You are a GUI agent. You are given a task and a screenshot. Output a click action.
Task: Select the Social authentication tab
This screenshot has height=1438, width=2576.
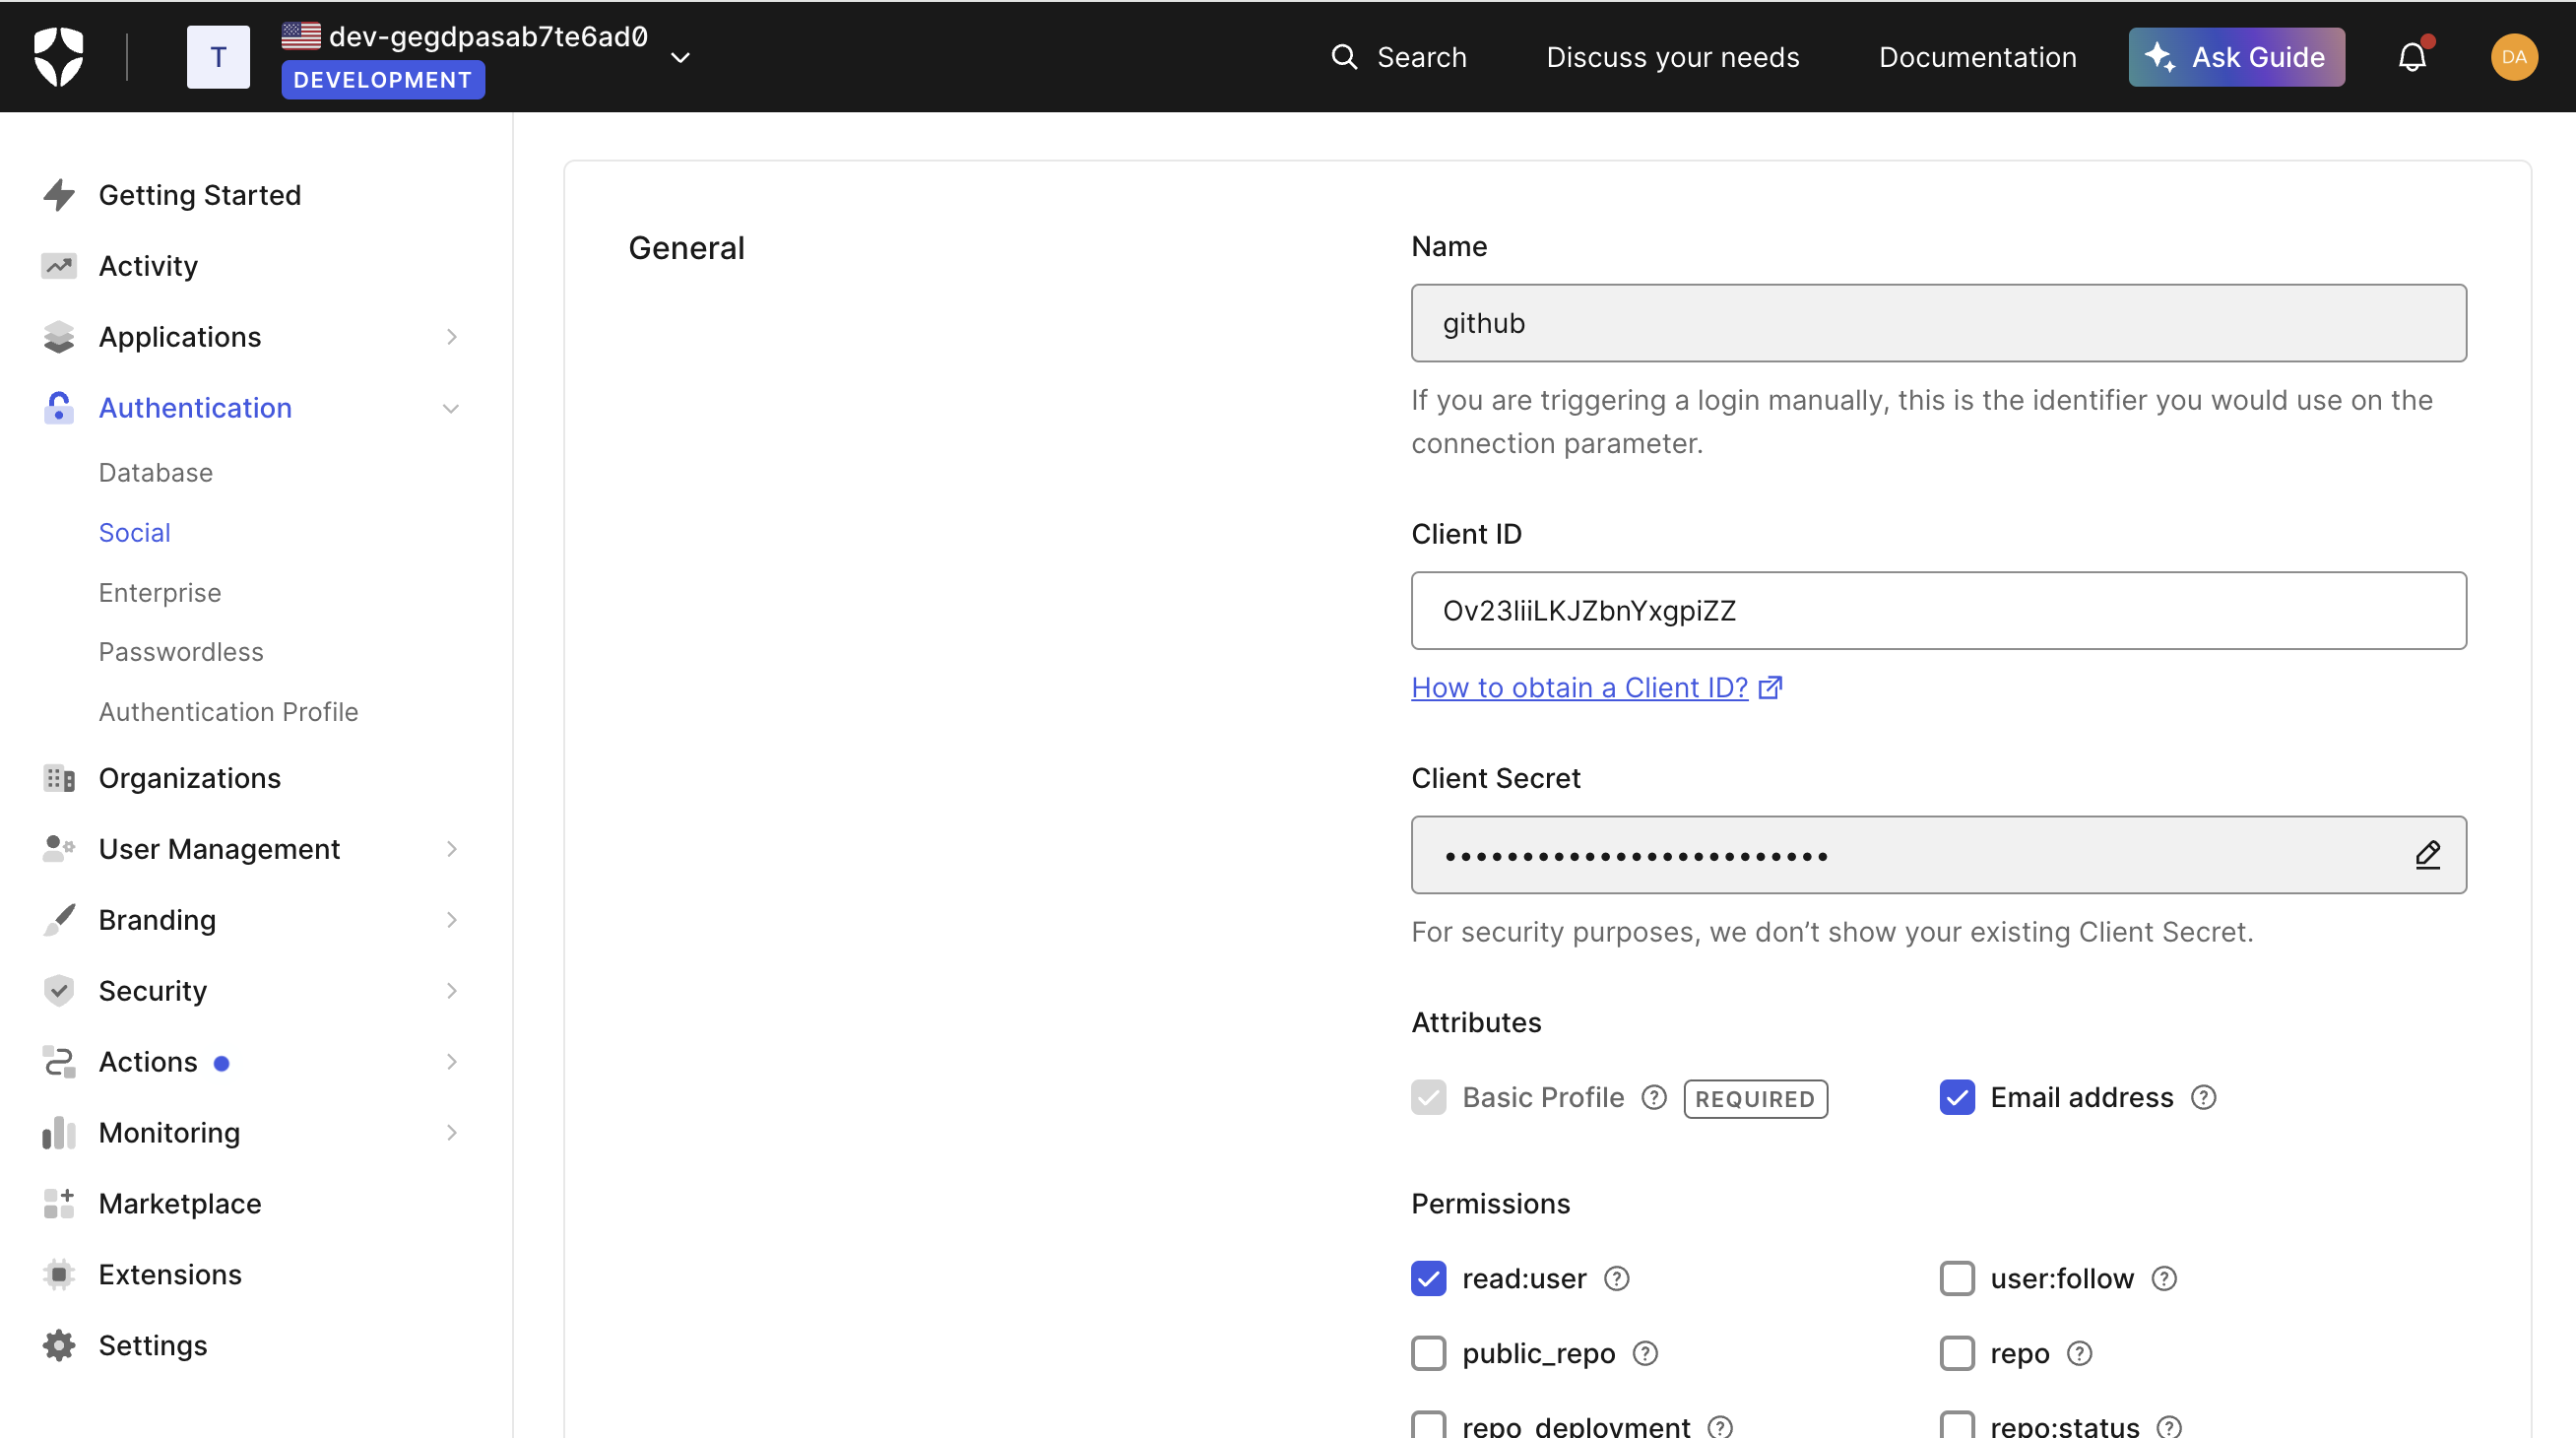coord(133,531)
